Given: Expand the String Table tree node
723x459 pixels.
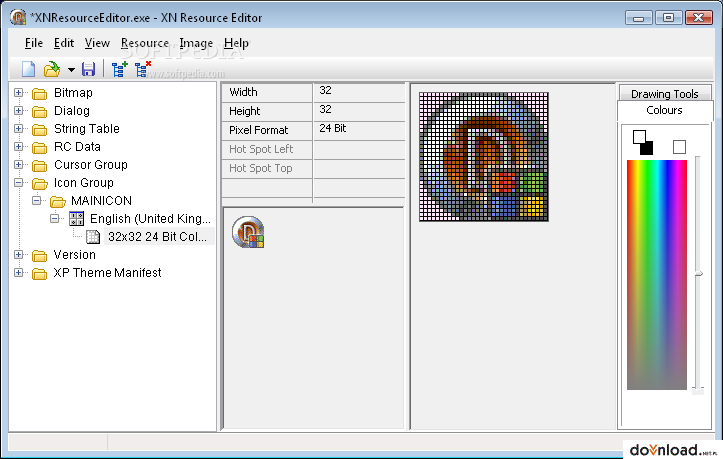Looking at the screenshot, I should coord(18,129).
